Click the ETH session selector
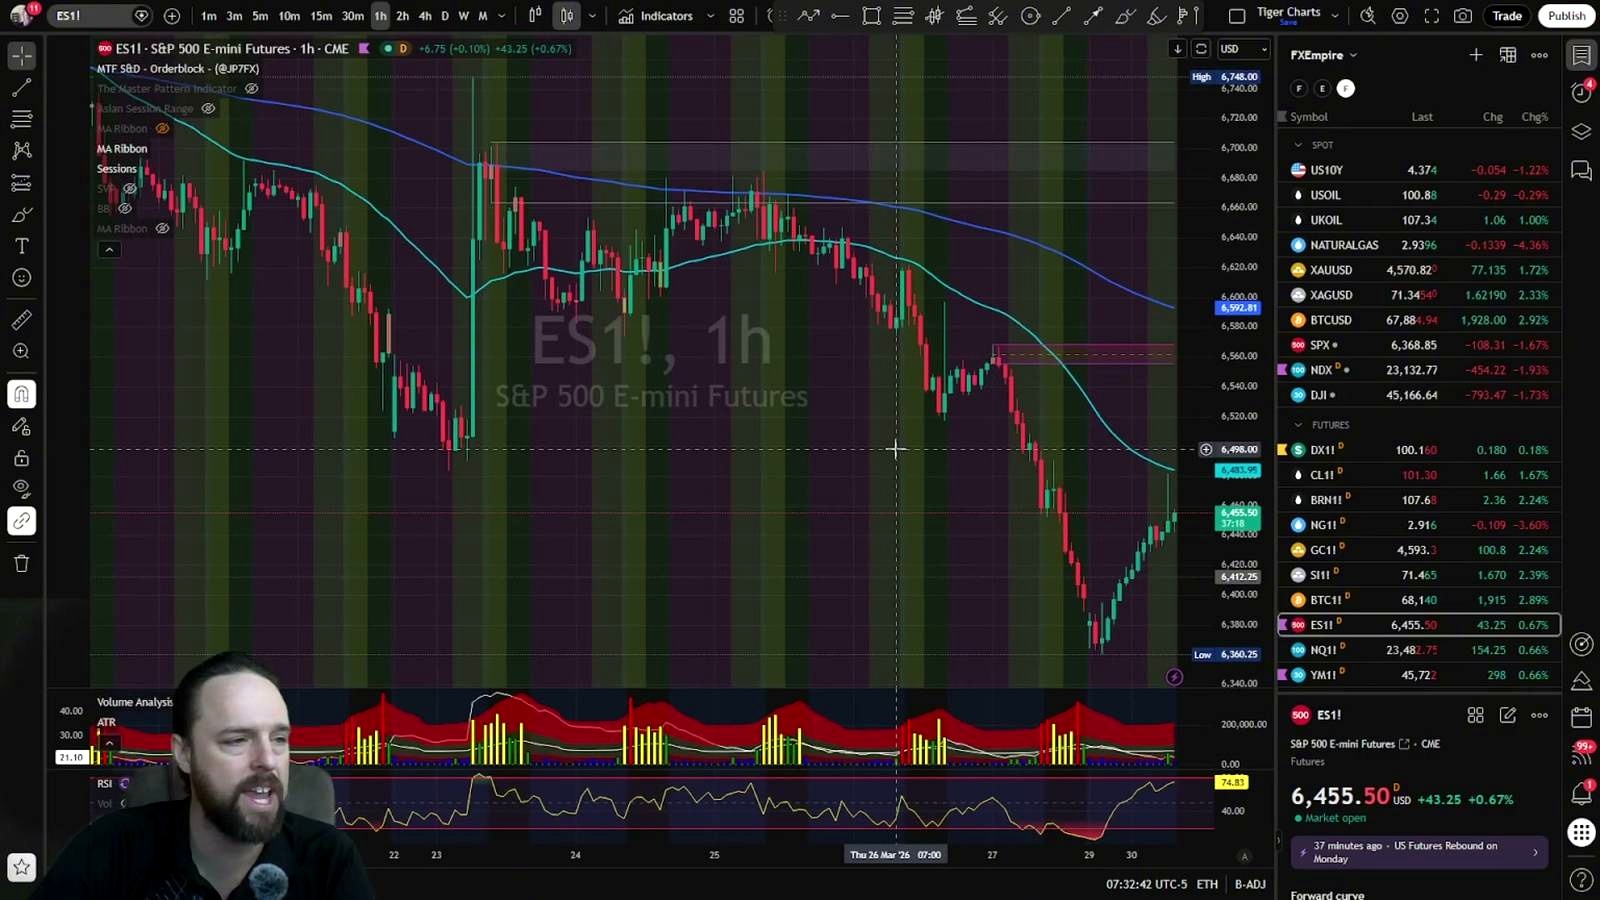This screenshot has width=1600, height=900. [x=1207, y=884]
